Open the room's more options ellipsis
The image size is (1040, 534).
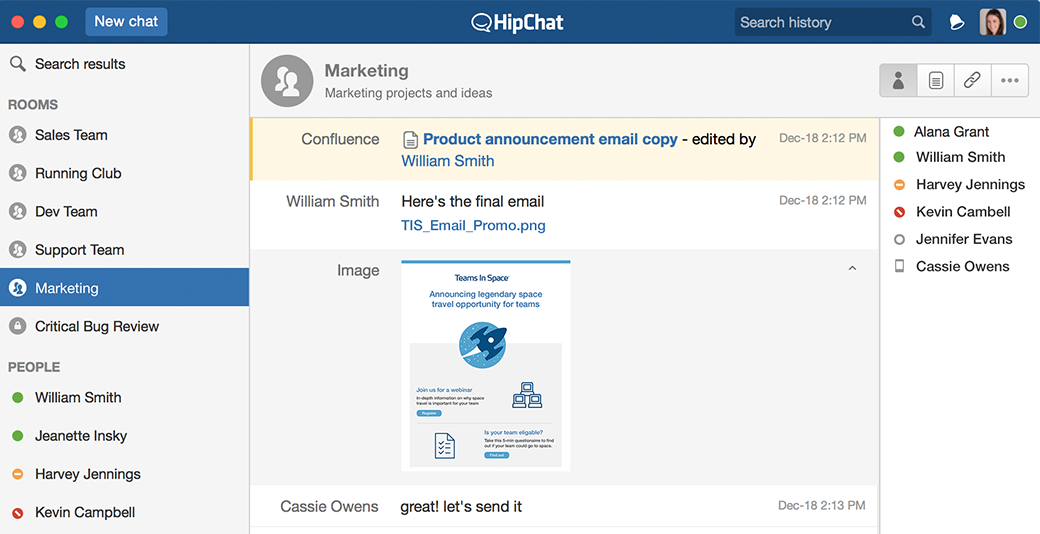click(x=1009, y=81)
